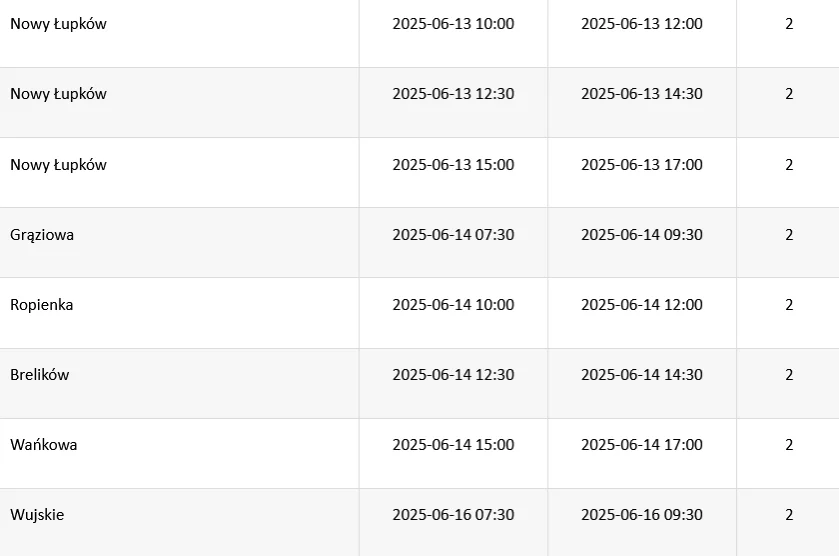
Task: Click the number 2 in Wujskie row
Action: pos(789,515)
